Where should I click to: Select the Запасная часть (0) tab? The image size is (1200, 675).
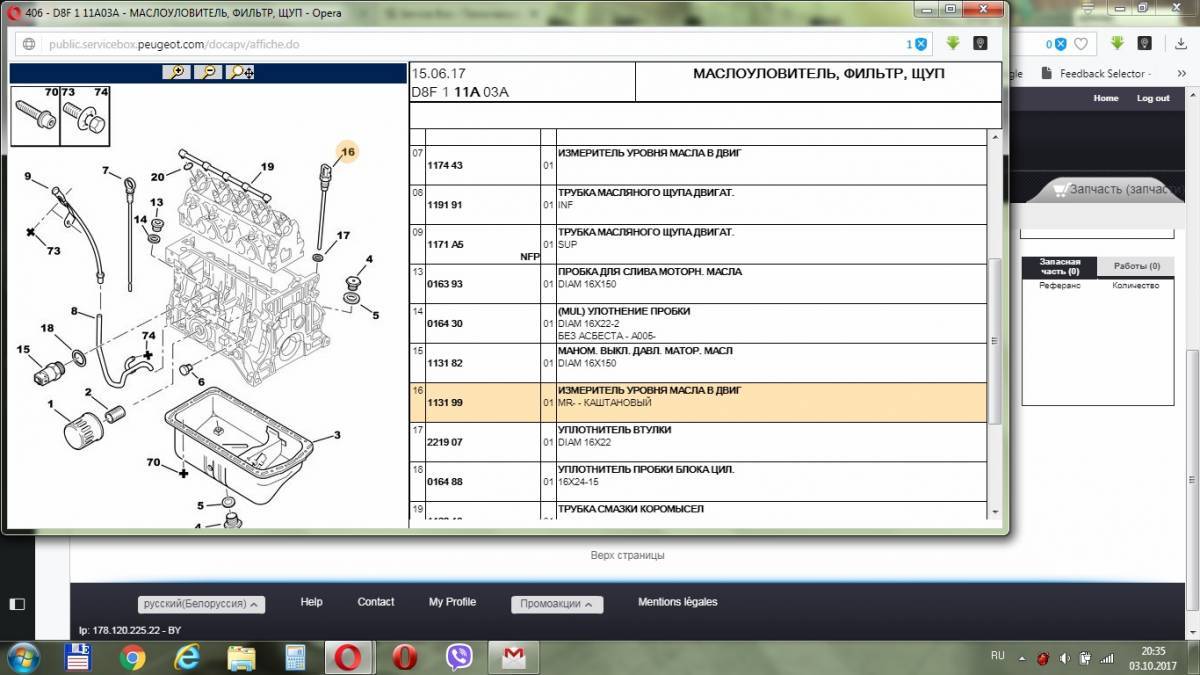[1059, 267]
